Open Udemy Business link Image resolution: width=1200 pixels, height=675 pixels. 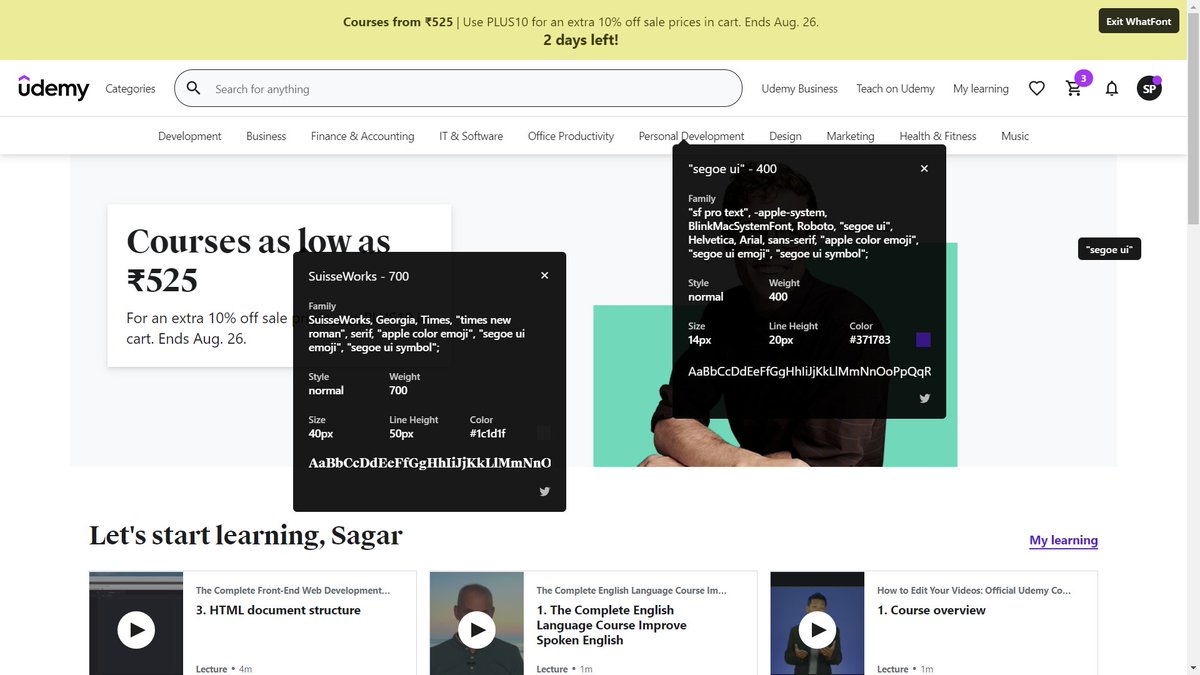pos(799,89)
